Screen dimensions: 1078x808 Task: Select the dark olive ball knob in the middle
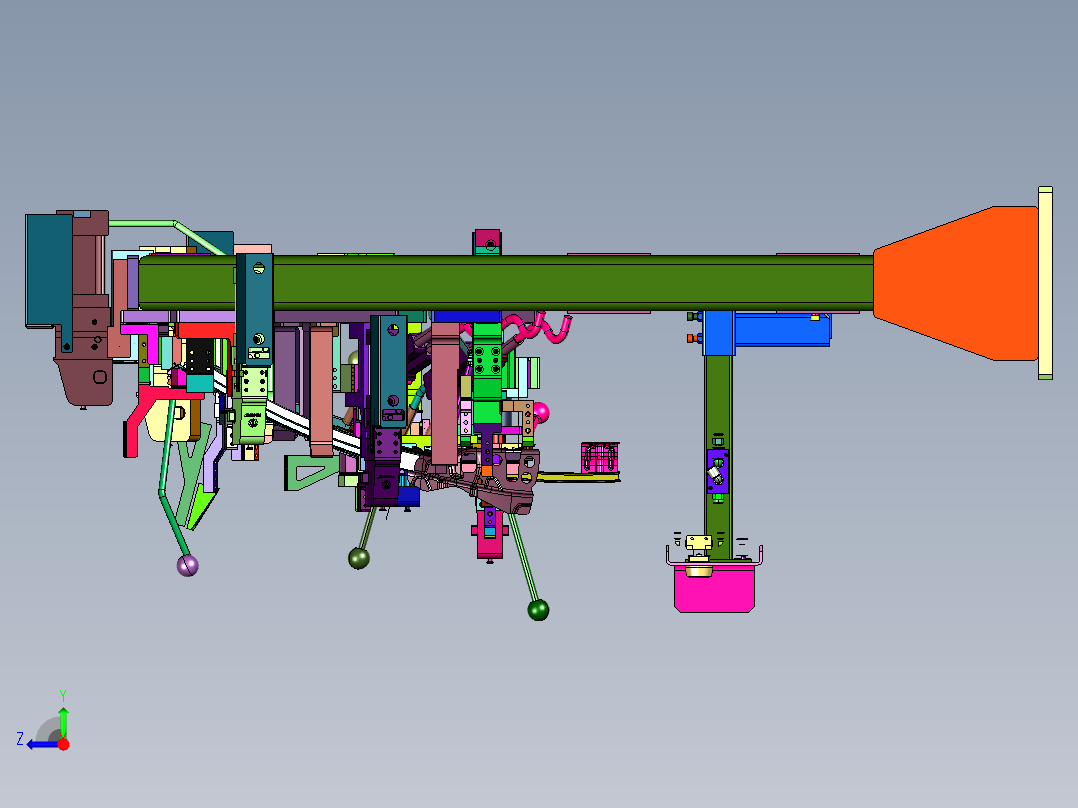click(359, 558)
